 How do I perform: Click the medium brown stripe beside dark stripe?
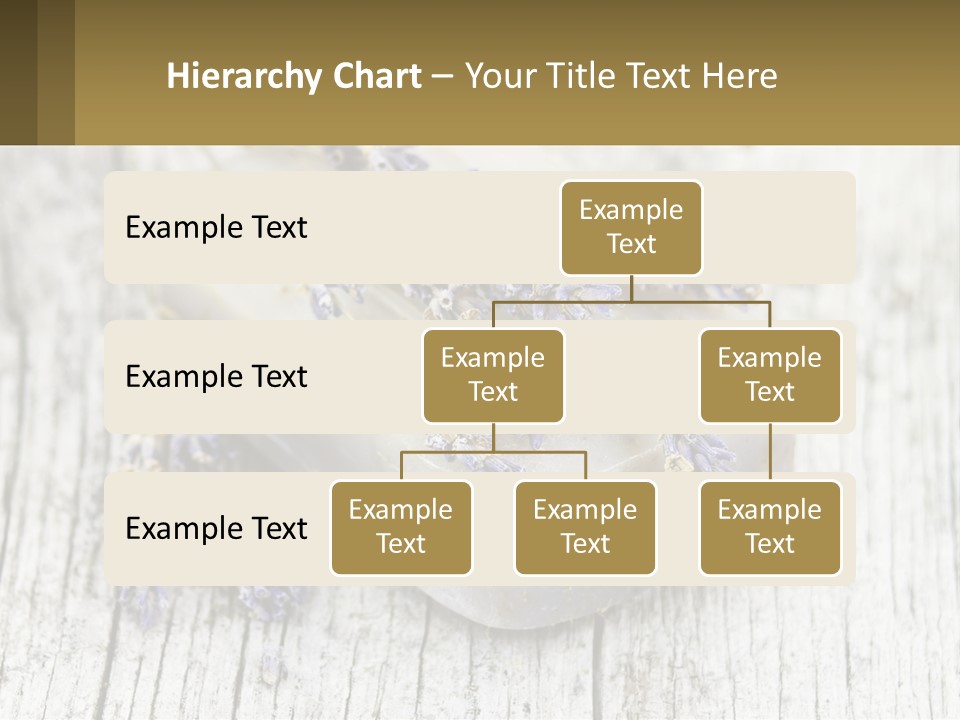pyautogui.click(x=56, y=72)
